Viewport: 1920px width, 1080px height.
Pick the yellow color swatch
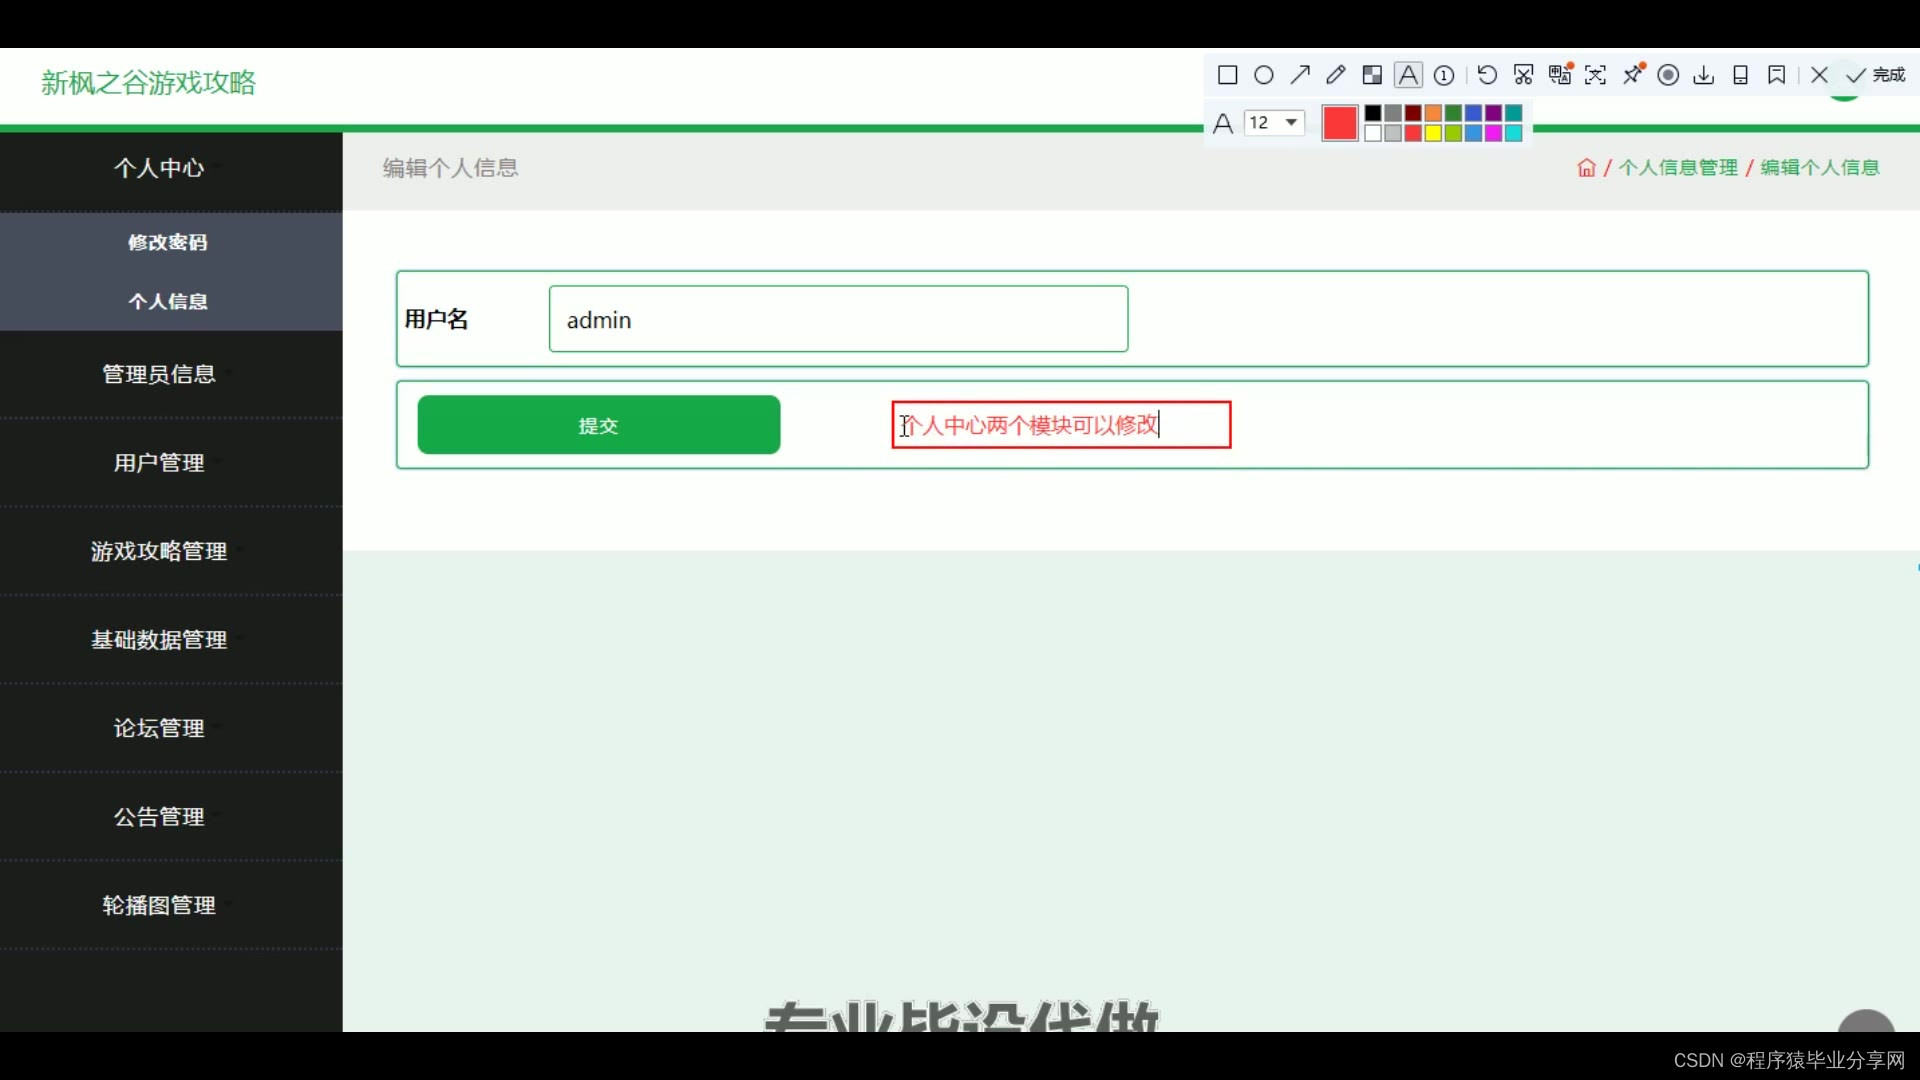pos(1433,134)
